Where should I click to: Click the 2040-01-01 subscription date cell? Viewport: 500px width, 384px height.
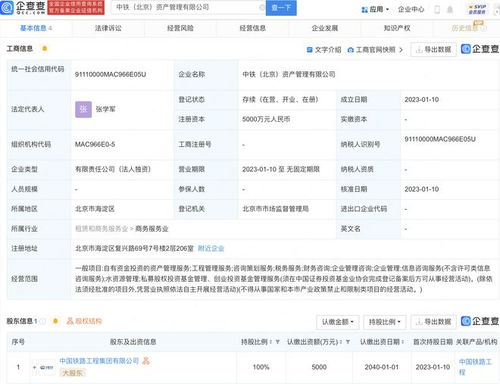(381, 367)
